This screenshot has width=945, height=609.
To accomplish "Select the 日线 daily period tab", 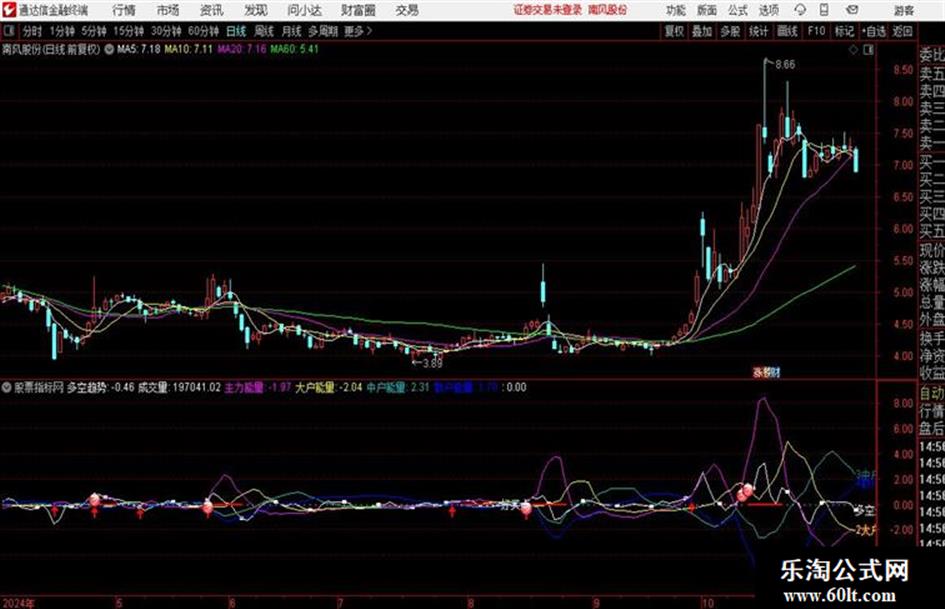I will 236,31.
